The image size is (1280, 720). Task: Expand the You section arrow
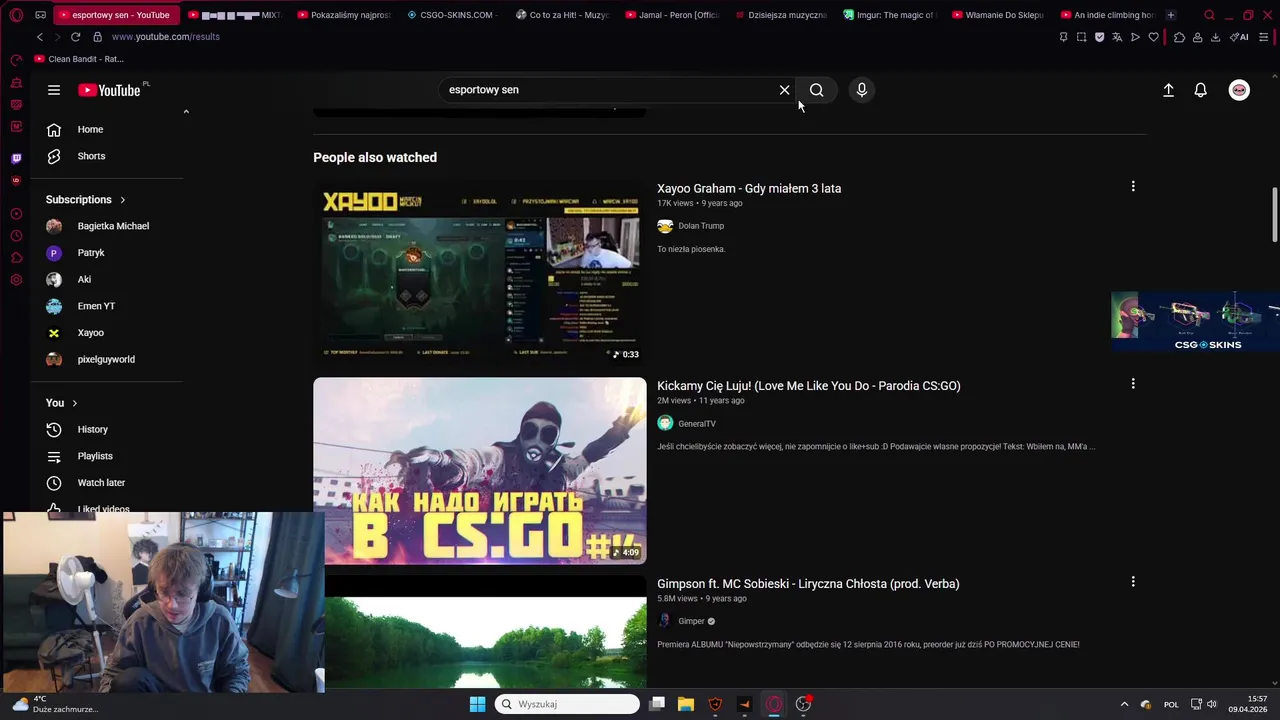click(74, 403)
